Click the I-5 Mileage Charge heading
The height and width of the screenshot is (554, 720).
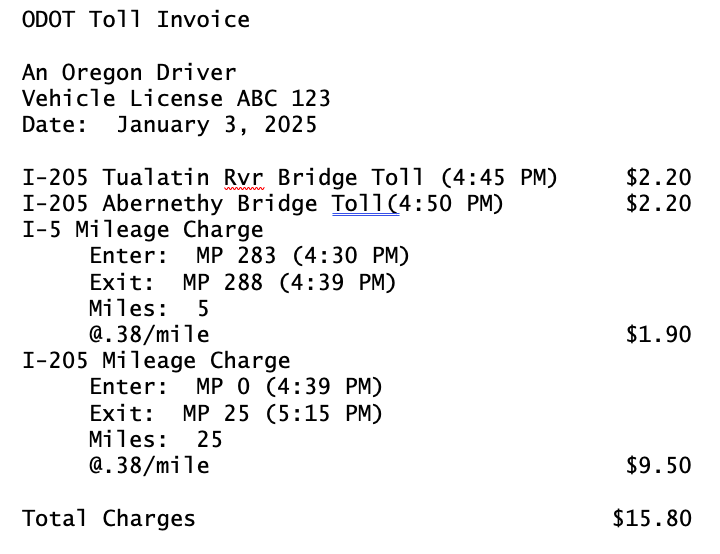[x=142, y=230]
